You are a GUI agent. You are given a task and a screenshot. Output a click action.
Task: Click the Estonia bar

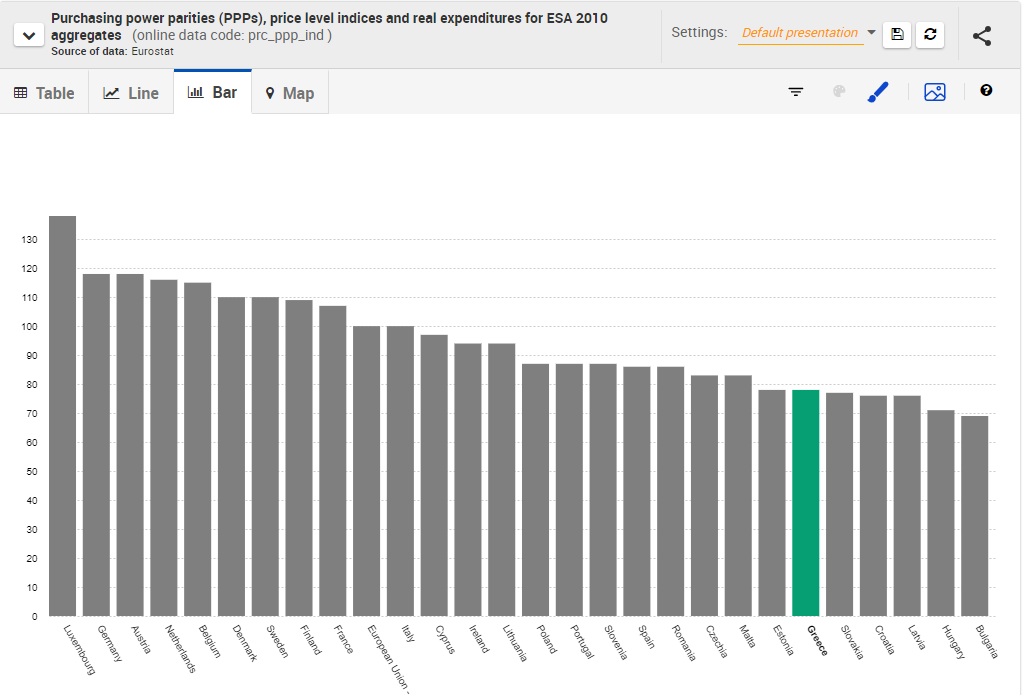pyautogui.click(x=772, y=503)
